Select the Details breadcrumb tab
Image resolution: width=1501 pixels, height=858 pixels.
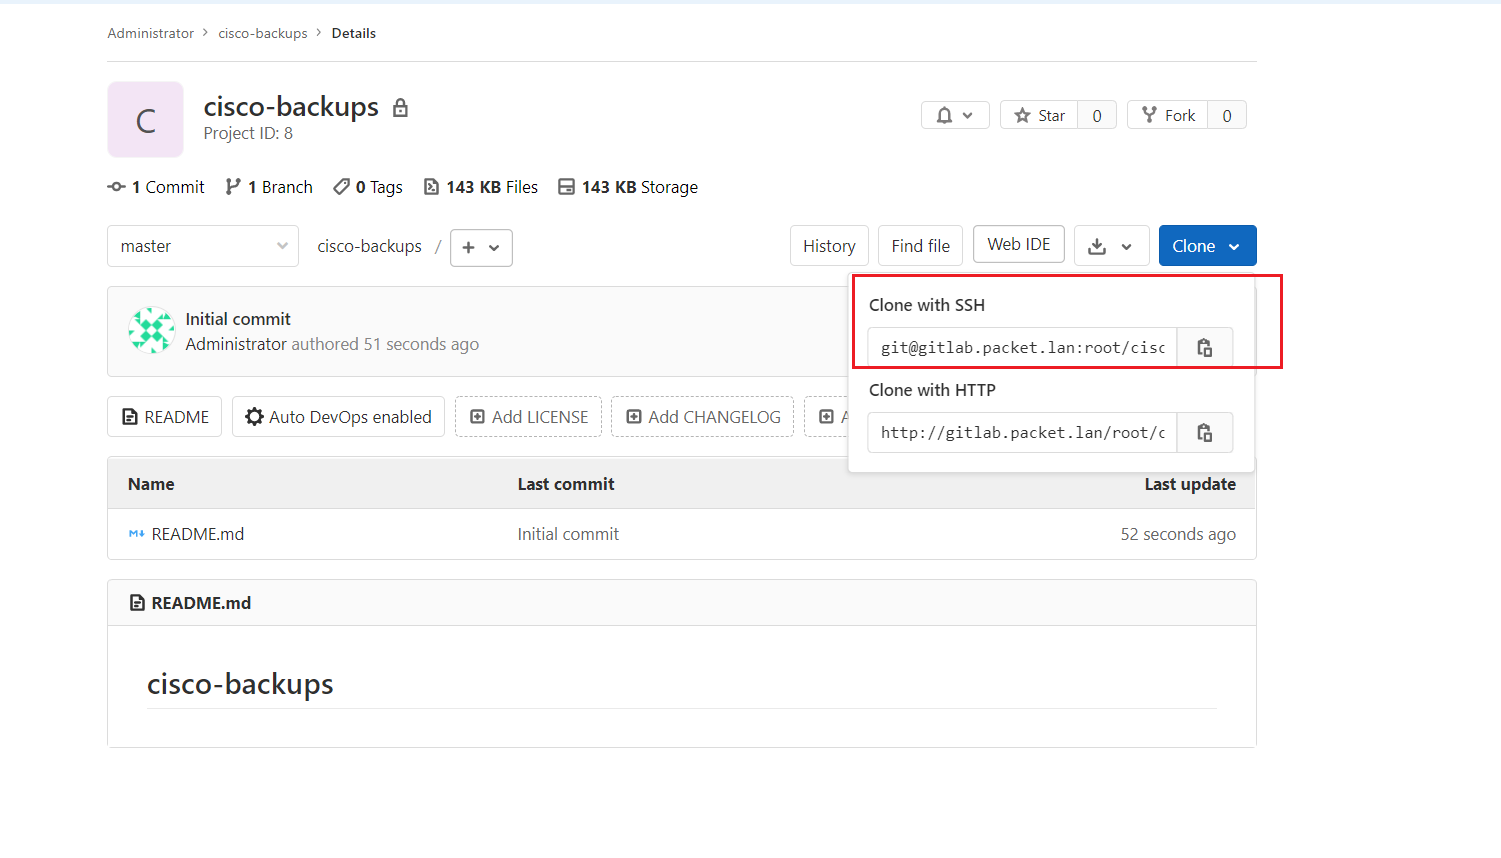pyautogui.click(x=354, y=33)
